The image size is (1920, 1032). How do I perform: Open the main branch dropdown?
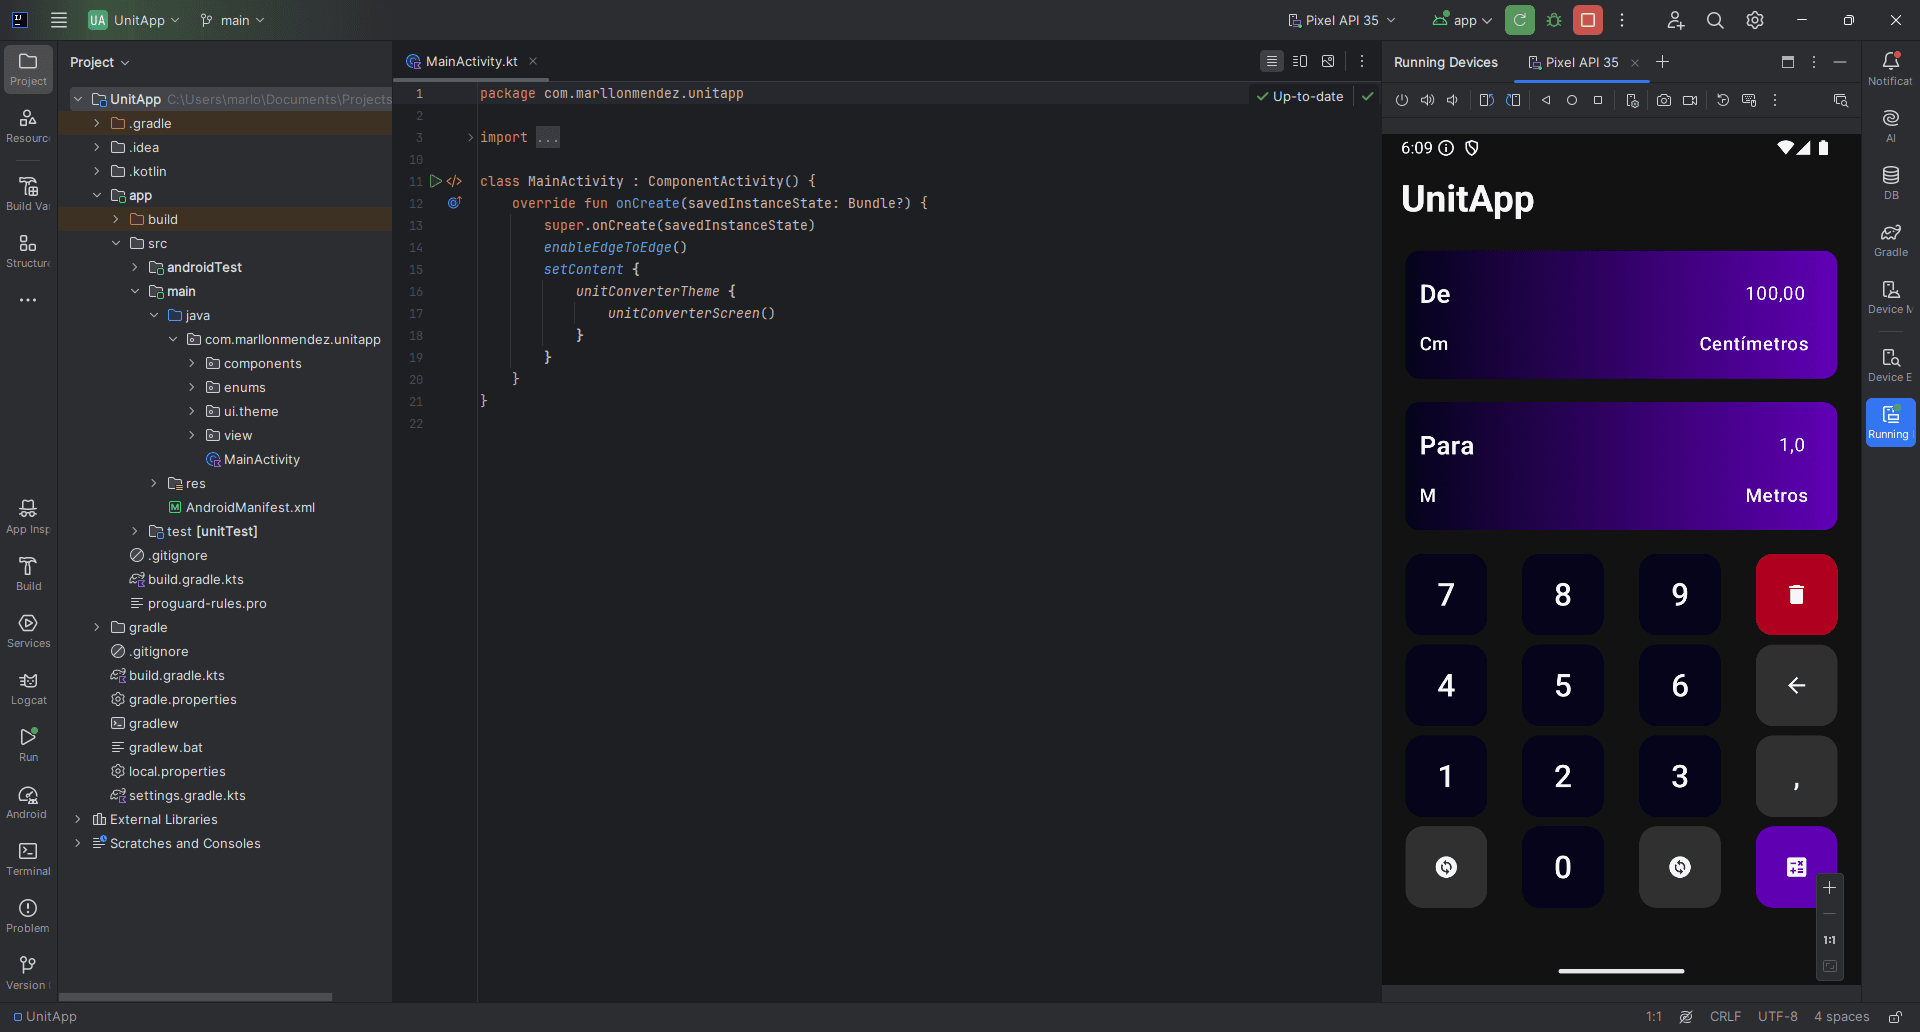[x=233, y=20]
